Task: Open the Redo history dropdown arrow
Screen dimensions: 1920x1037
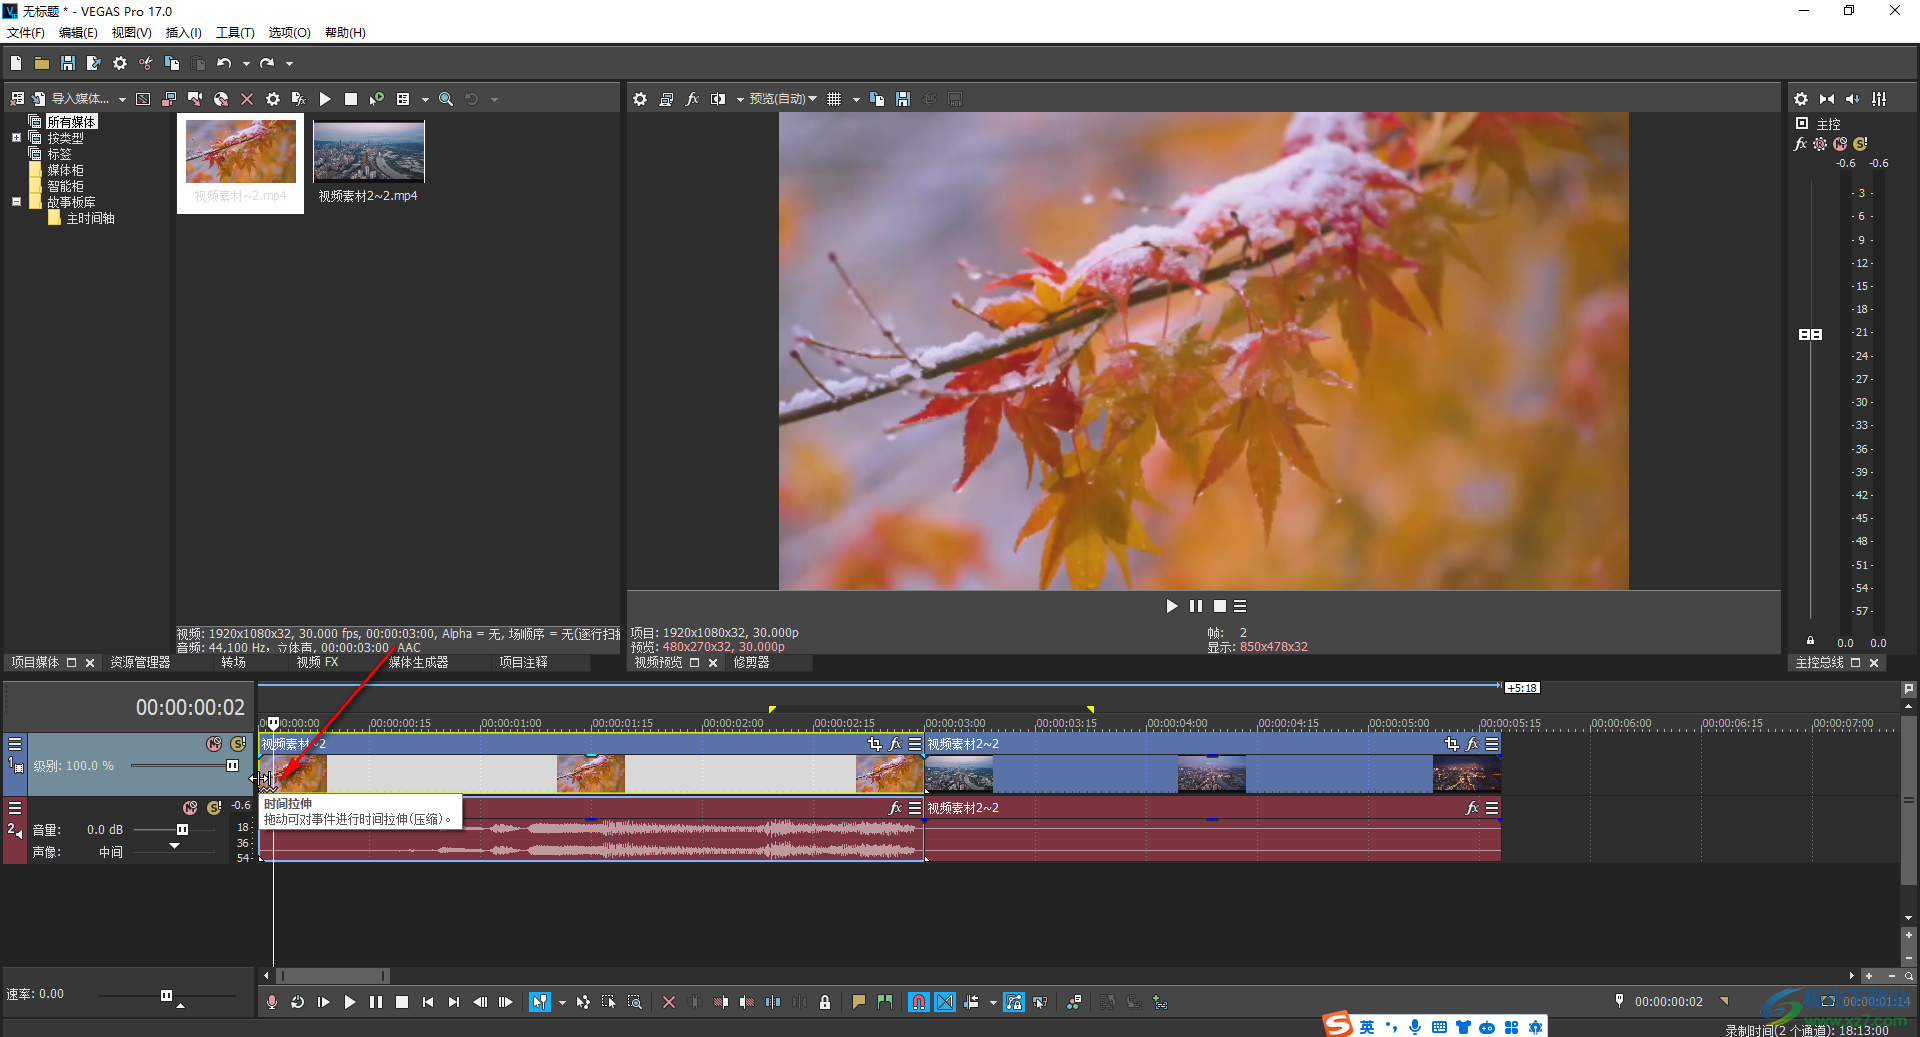Action: (290, 64)
